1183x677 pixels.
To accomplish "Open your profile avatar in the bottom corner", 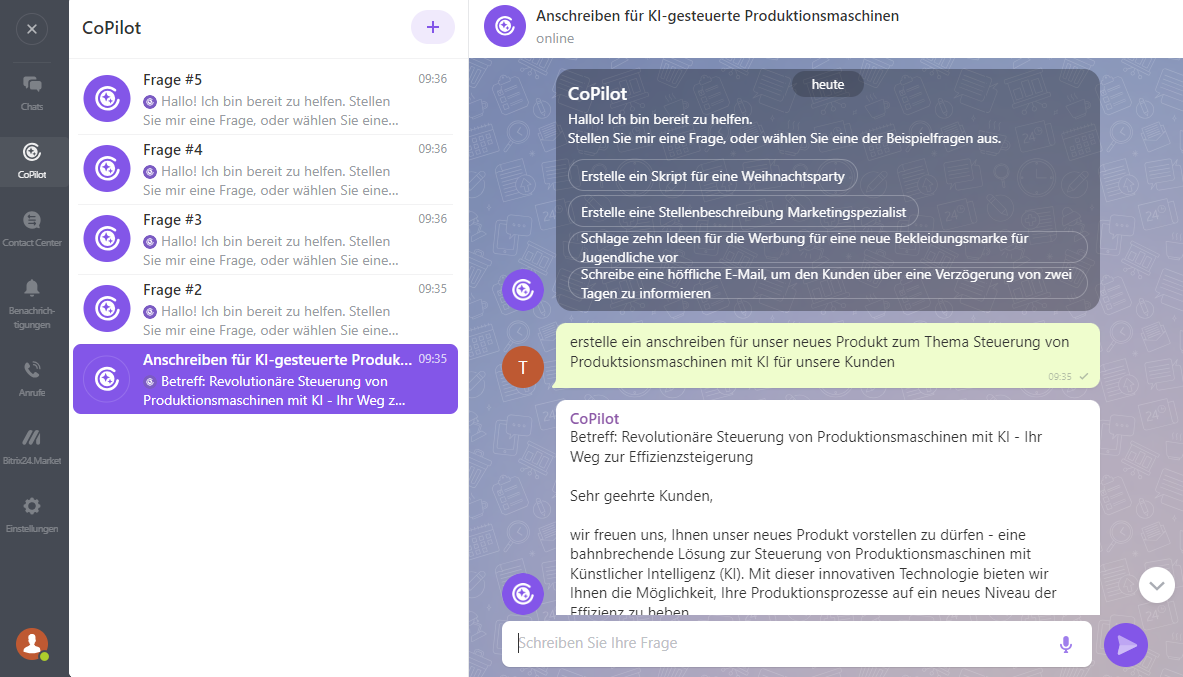I will pyautogui.click(x=32, y=645).
